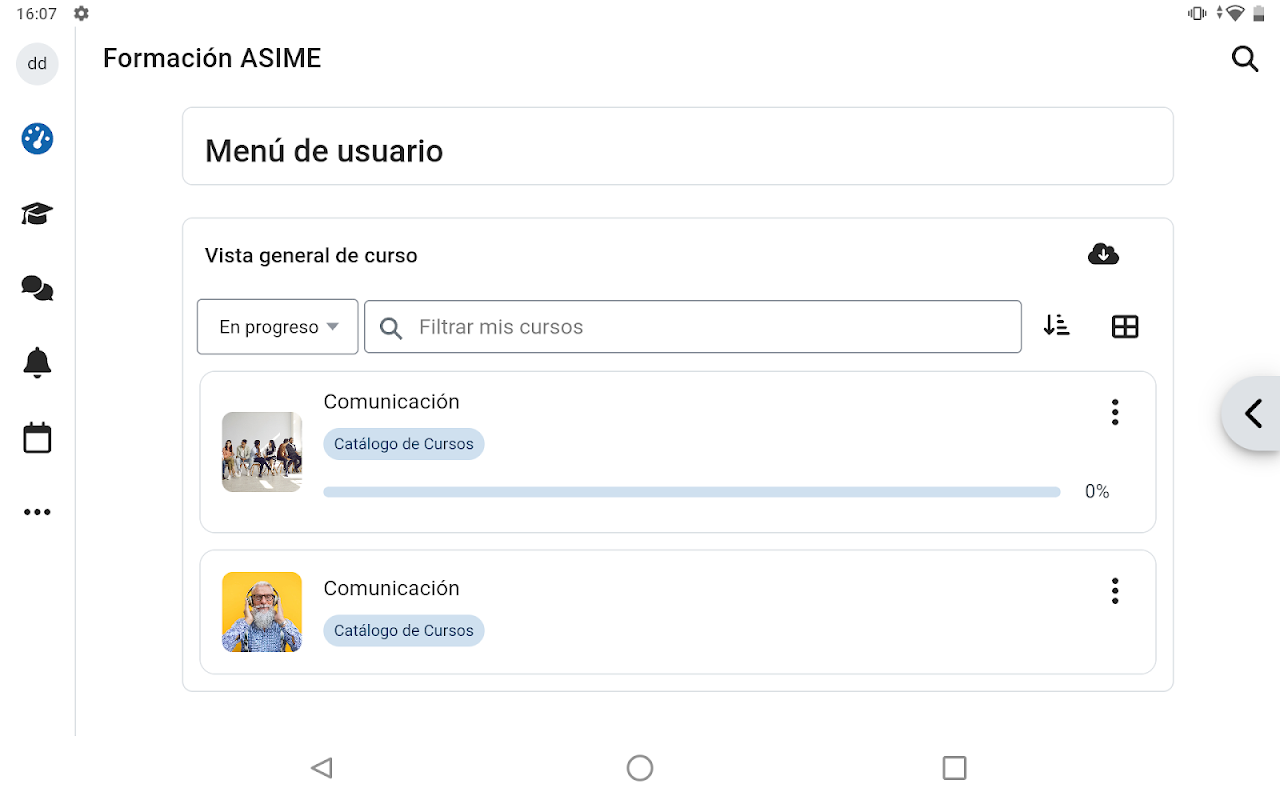Expand the En progreso filter dropdown
Screen dimensions: 1280x800
[278, 327]
